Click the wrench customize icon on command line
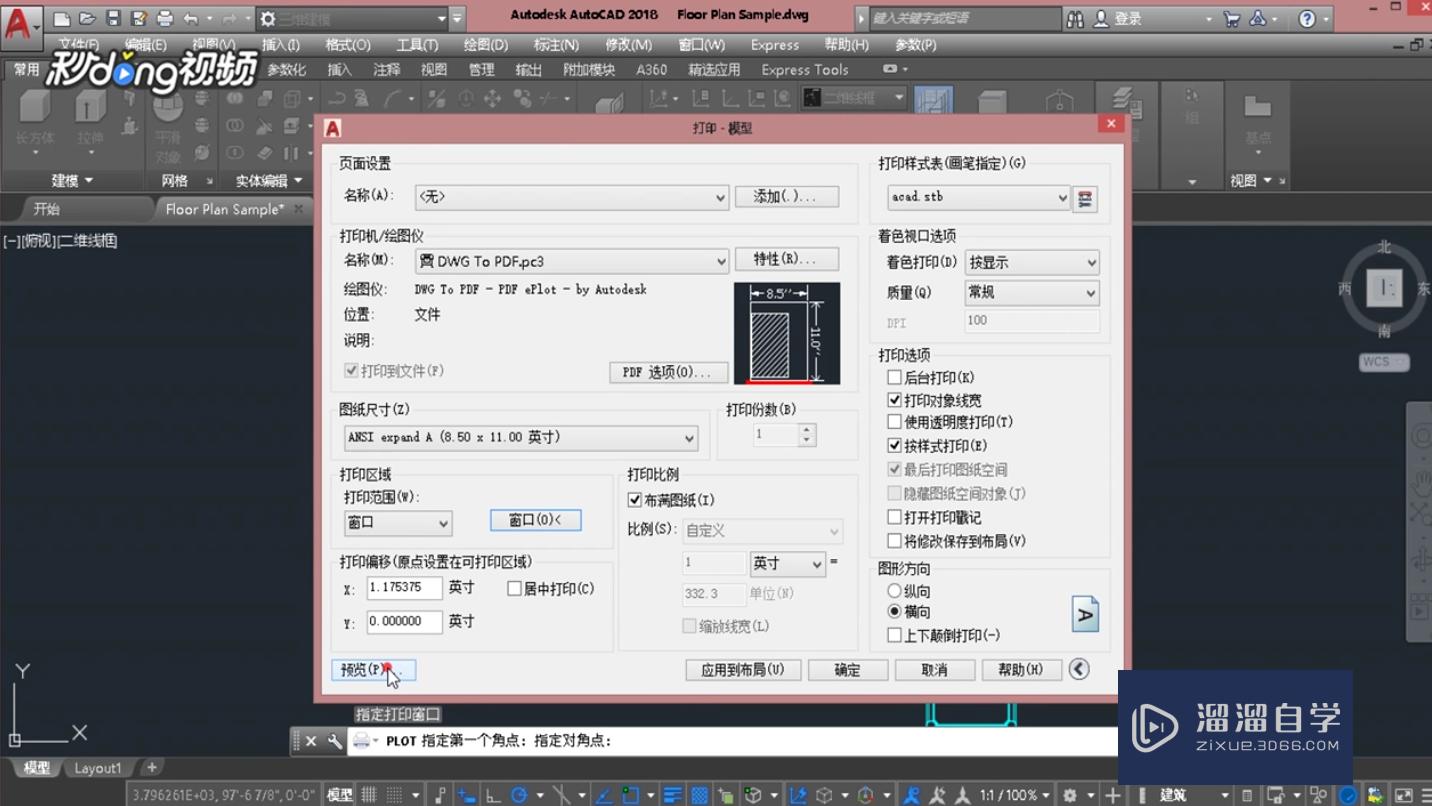 tap(334, 741)
